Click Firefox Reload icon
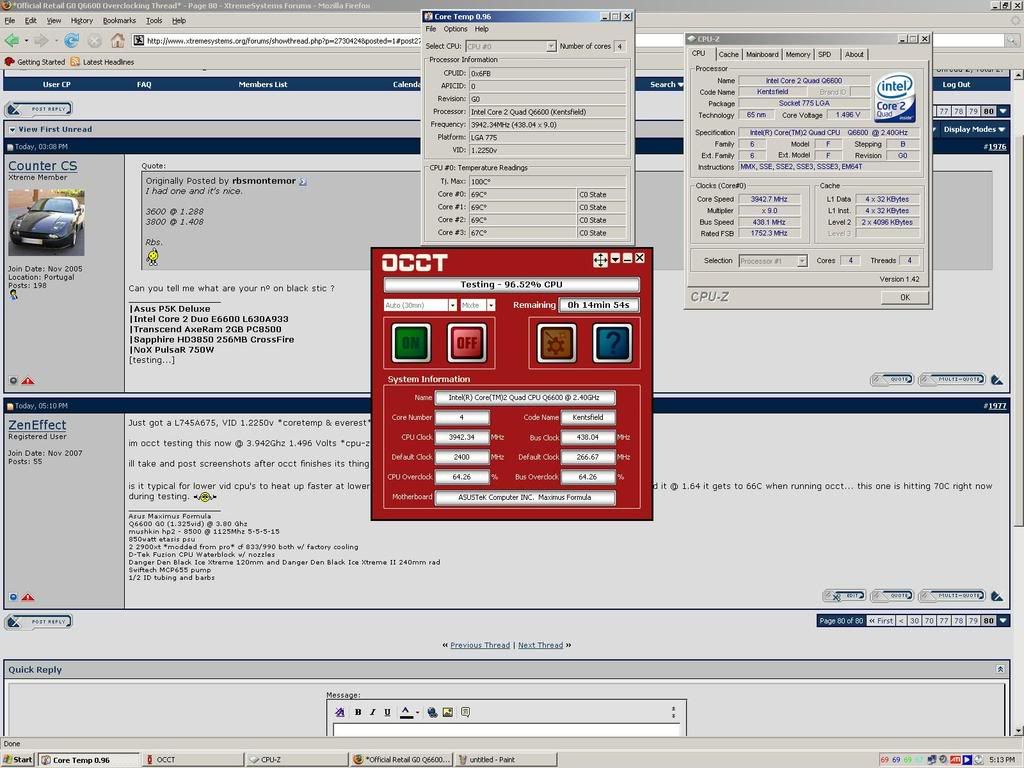 tap(71, 41)
